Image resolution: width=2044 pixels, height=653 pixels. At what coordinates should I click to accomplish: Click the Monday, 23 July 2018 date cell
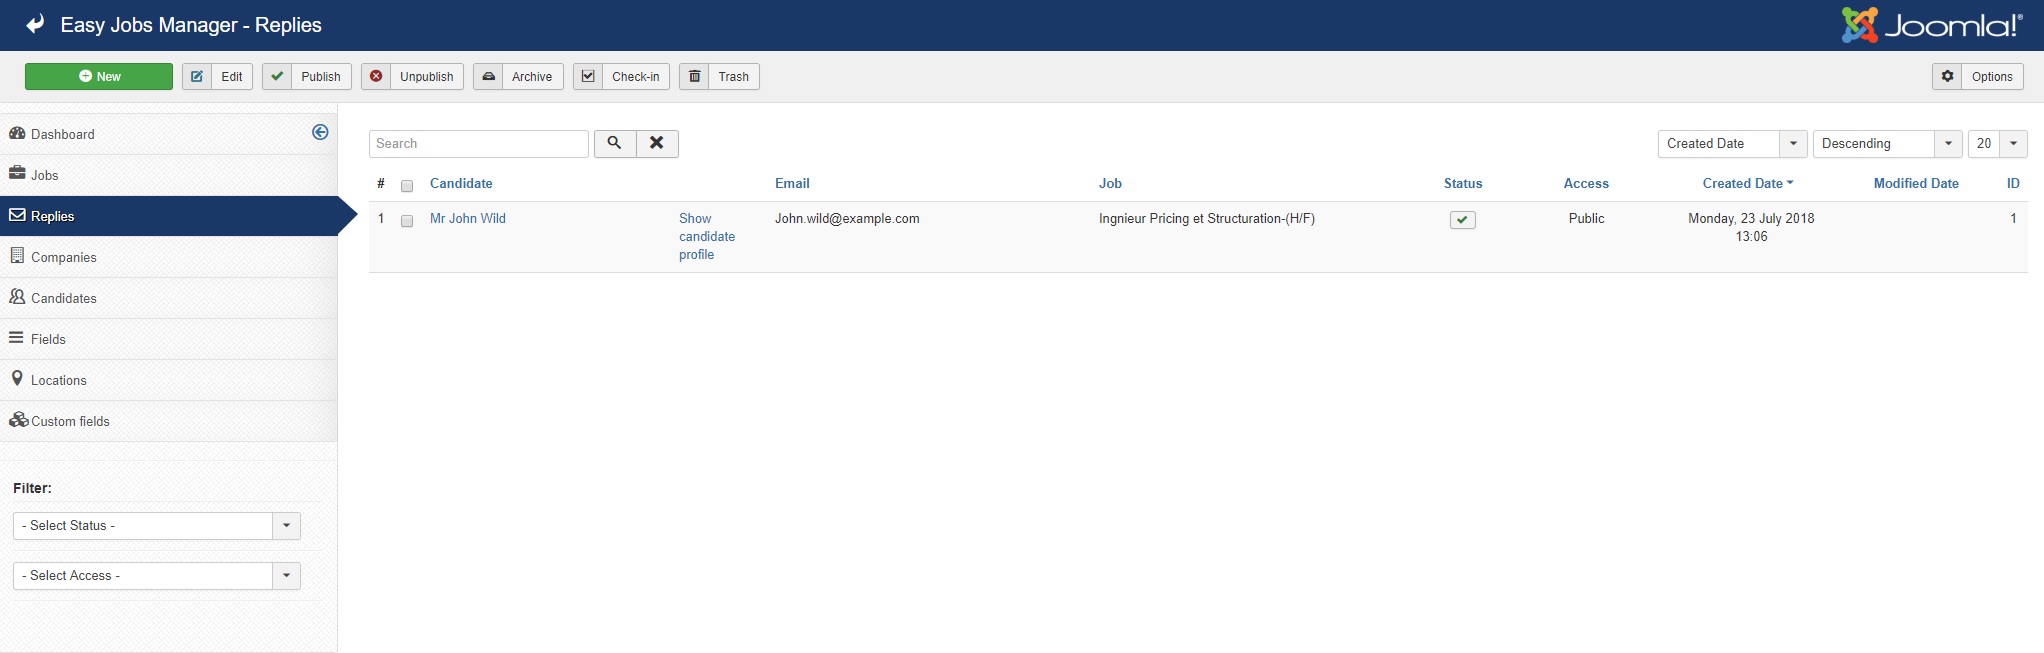[x=1751, y=227]
